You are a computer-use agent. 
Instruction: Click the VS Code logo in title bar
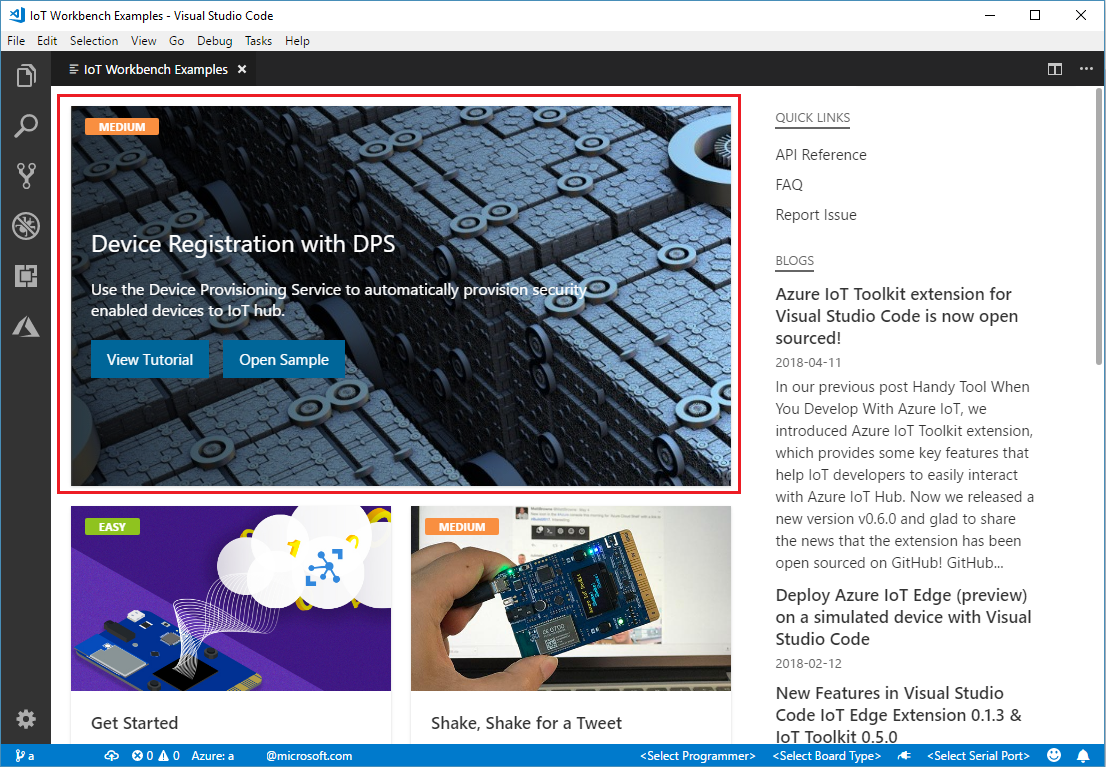16,15
